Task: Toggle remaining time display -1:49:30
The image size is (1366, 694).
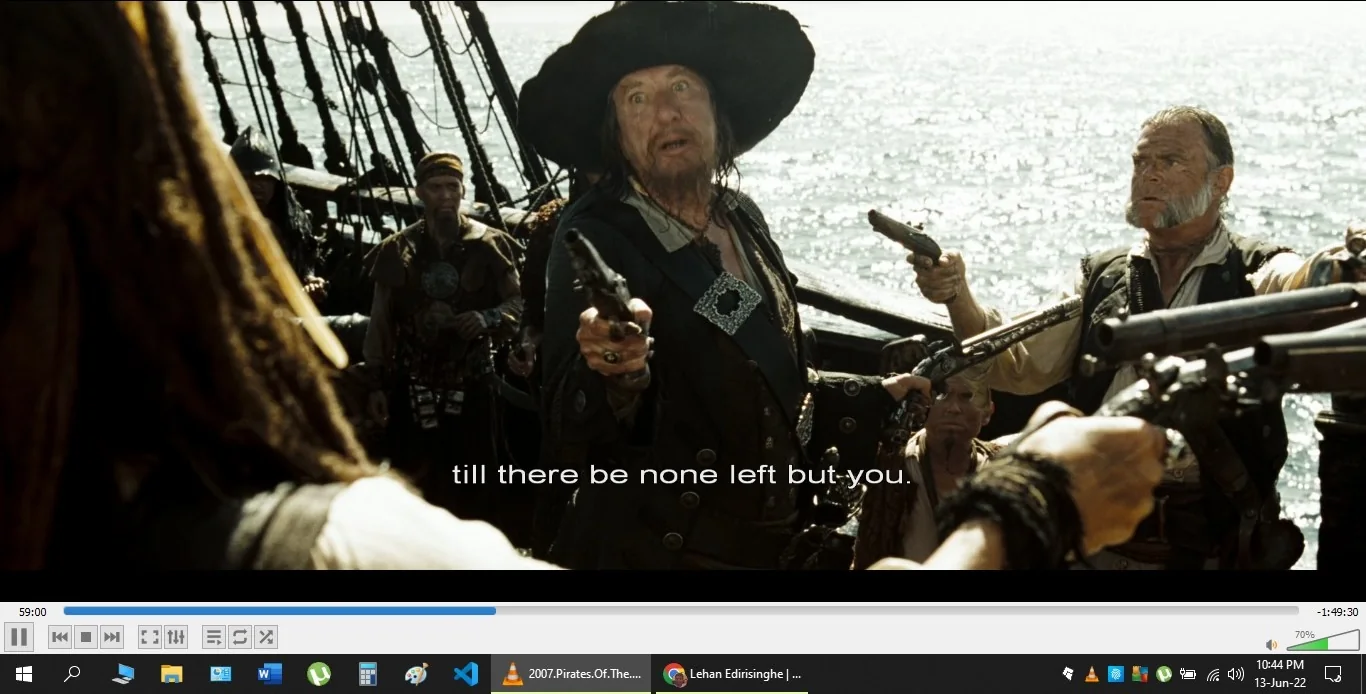Action: pos(1337,611)
